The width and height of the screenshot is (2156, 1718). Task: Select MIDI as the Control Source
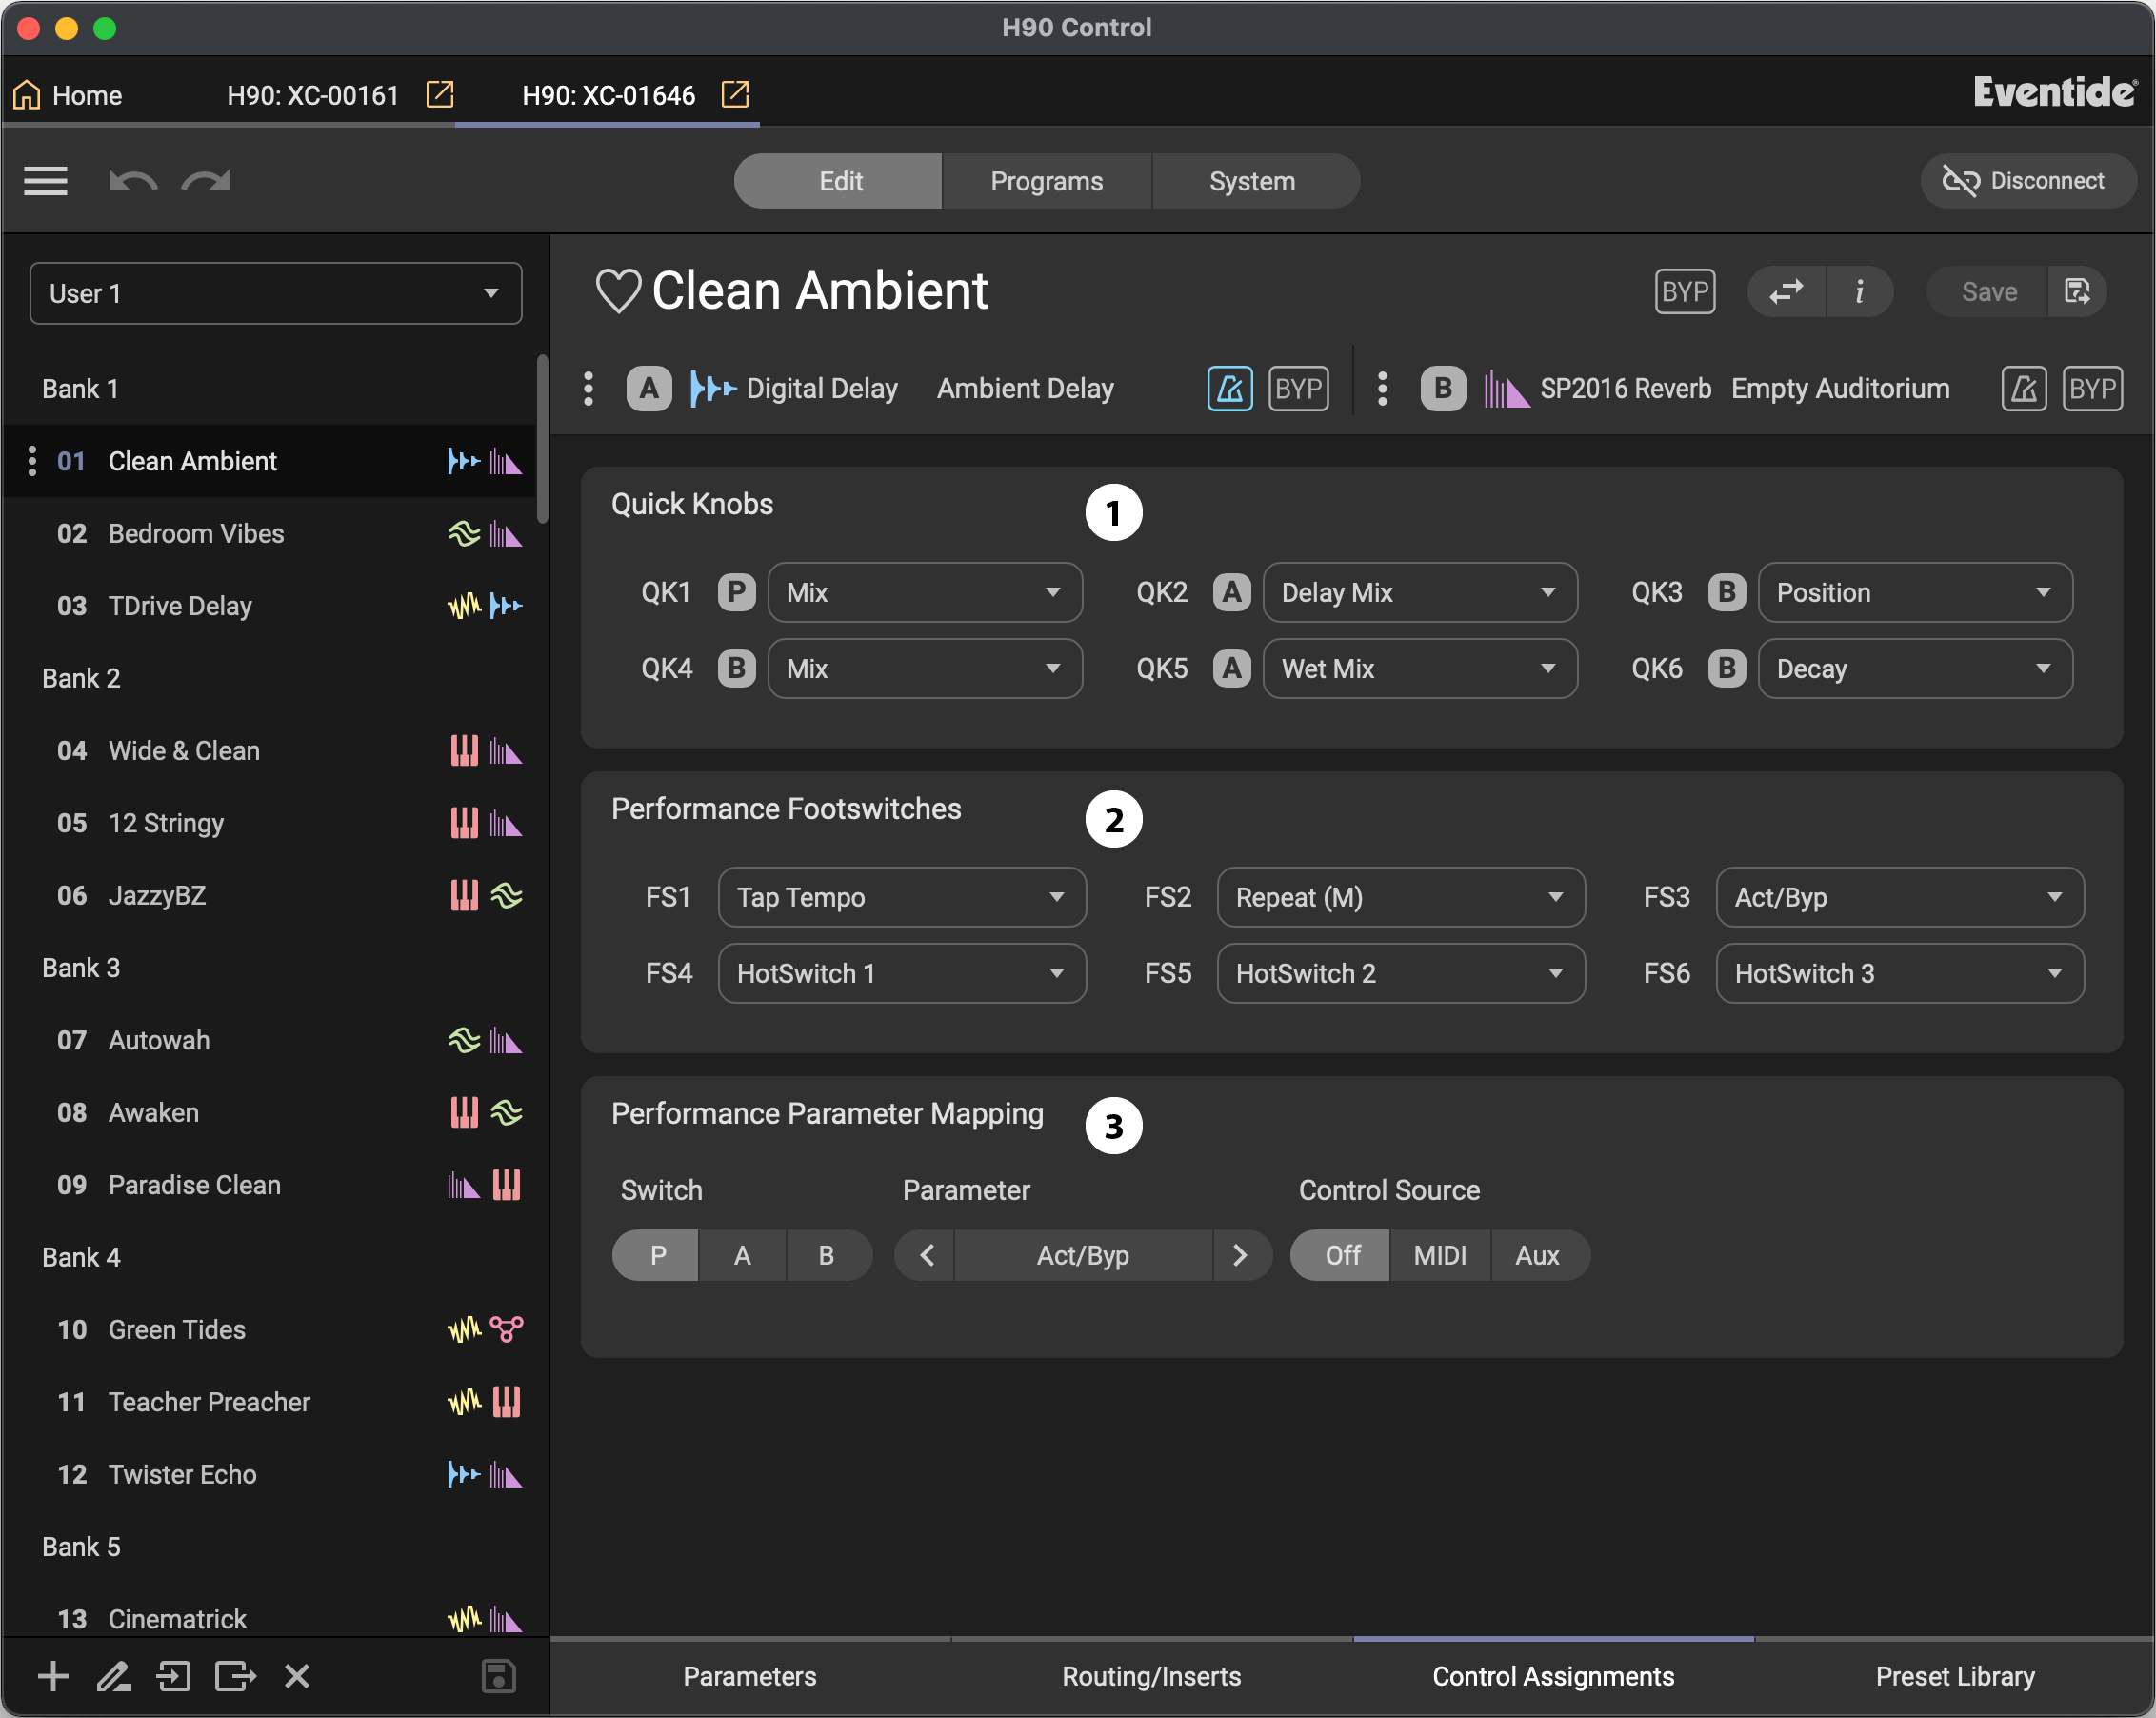click(x=1439, y=1255)
